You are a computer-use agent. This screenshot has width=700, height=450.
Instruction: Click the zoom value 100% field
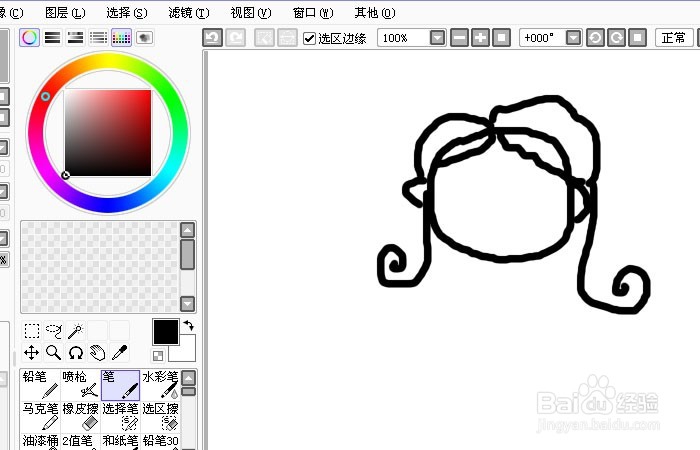(x=404, y=38)
